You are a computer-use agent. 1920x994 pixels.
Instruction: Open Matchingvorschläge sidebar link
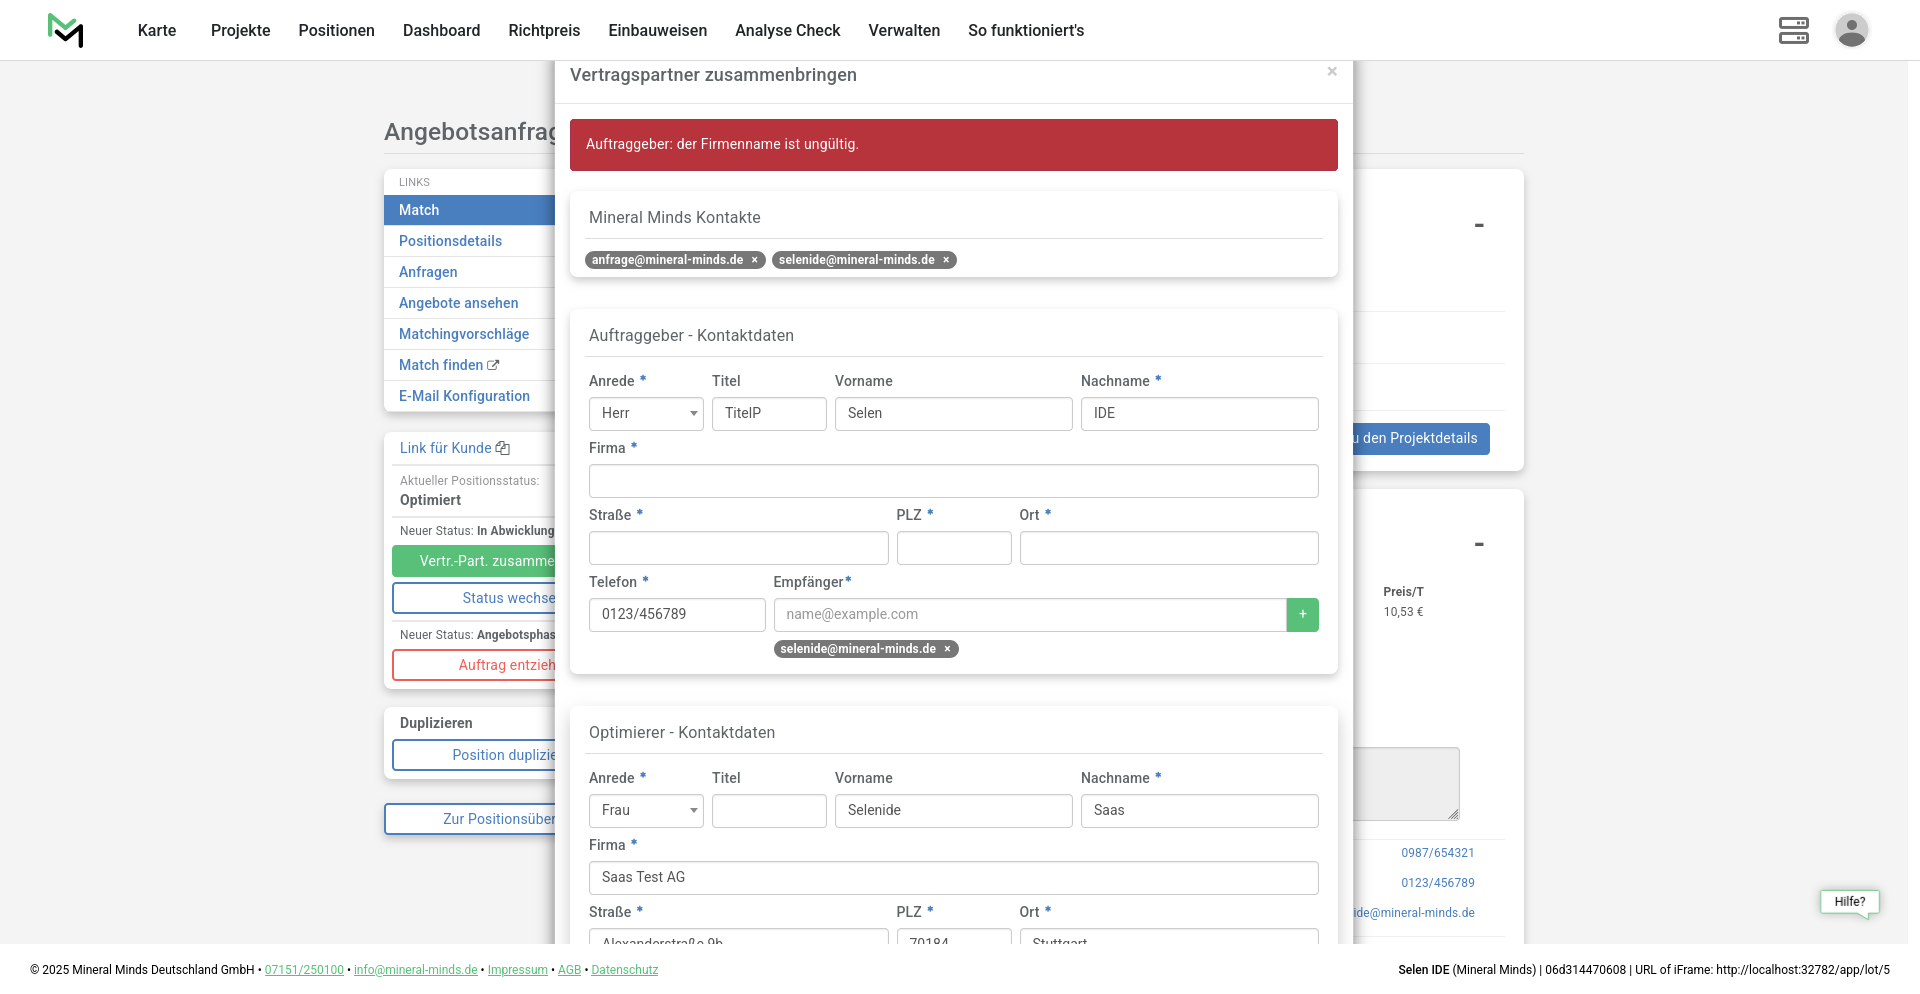(x=464, y=334)
